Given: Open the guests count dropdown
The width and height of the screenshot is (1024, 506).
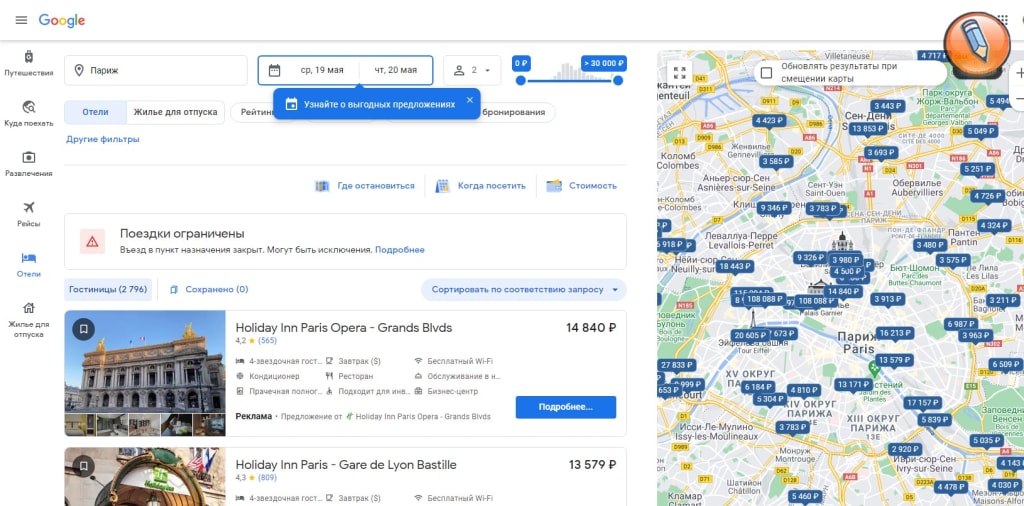Looking at the screenshot, I should tap(472, 70).
